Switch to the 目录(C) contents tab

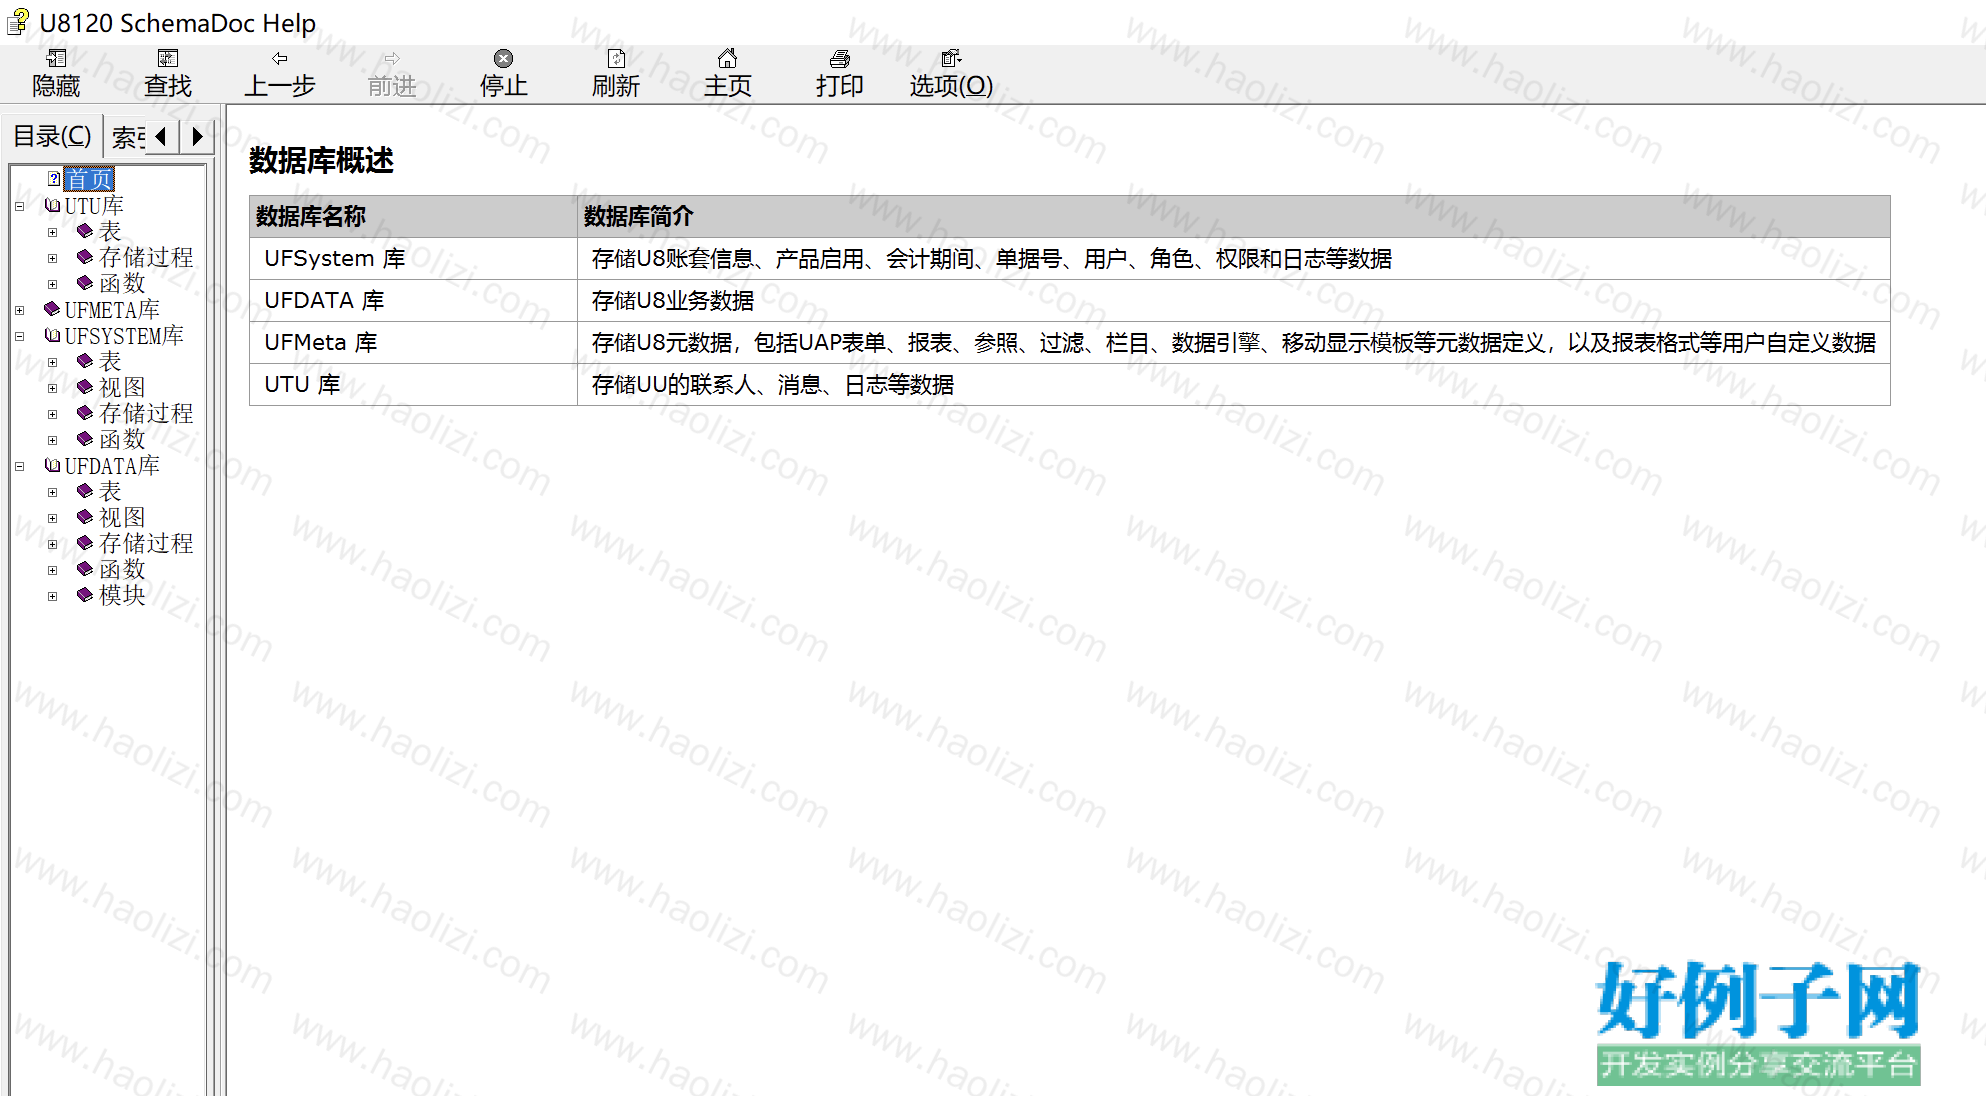pos(52,136)
